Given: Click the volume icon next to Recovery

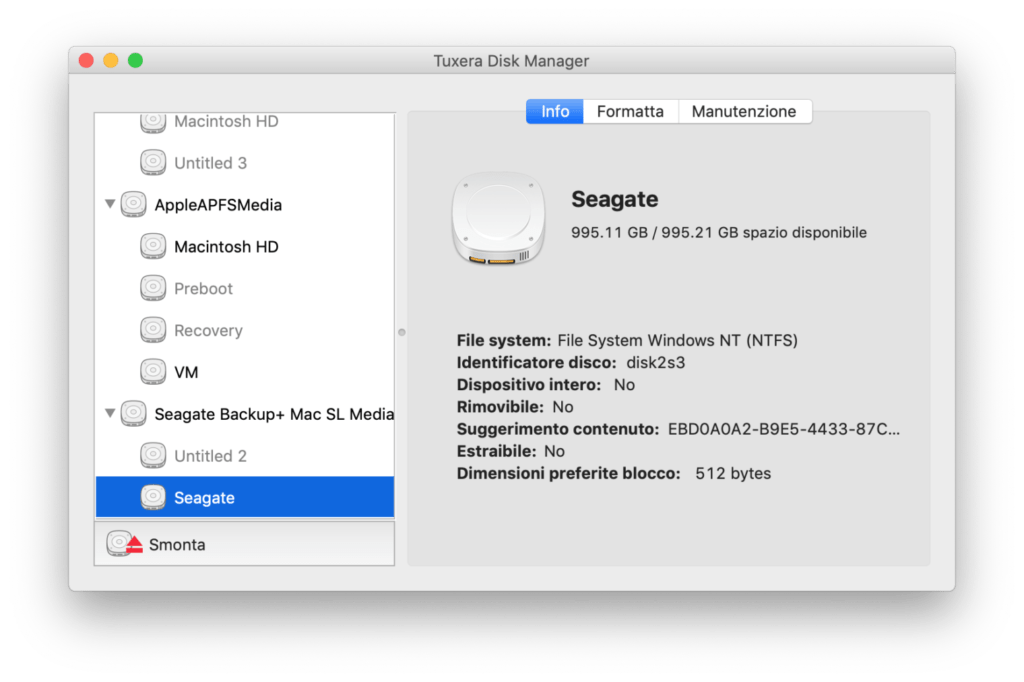Looking at the screenshot, I should pyautogui.click(x=153, y=330).
